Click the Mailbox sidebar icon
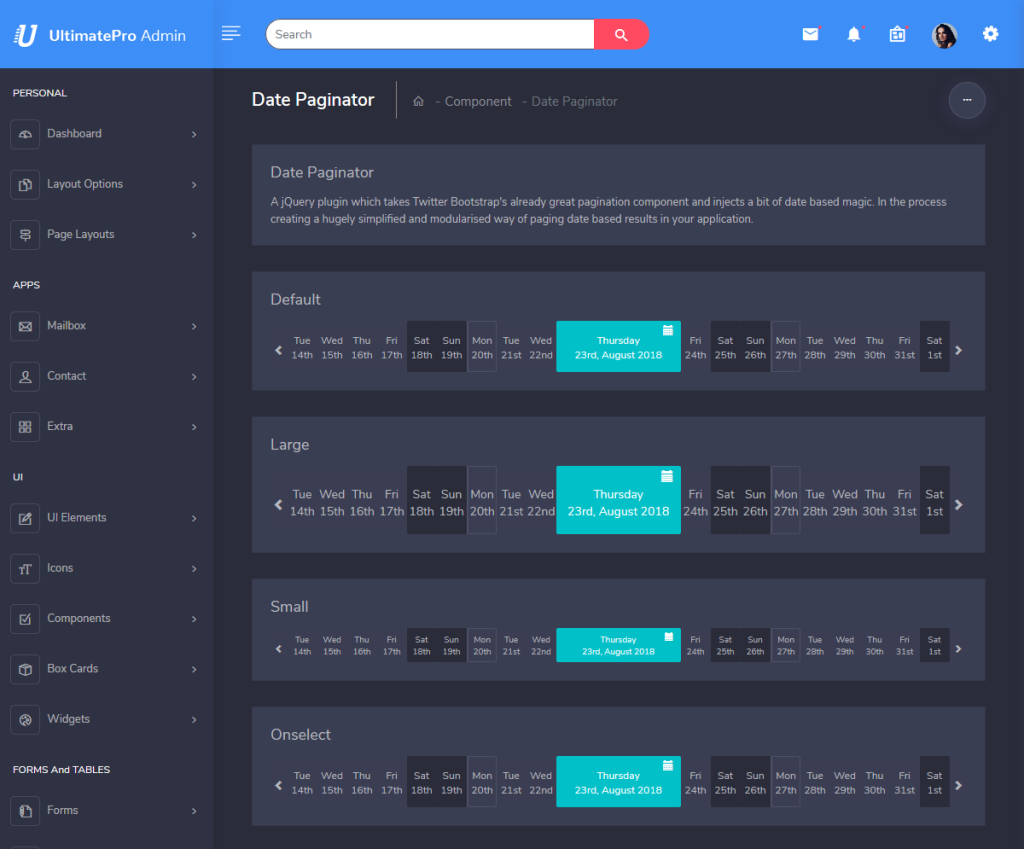This screenshot has width=1024, height=849. coord(25,326)
